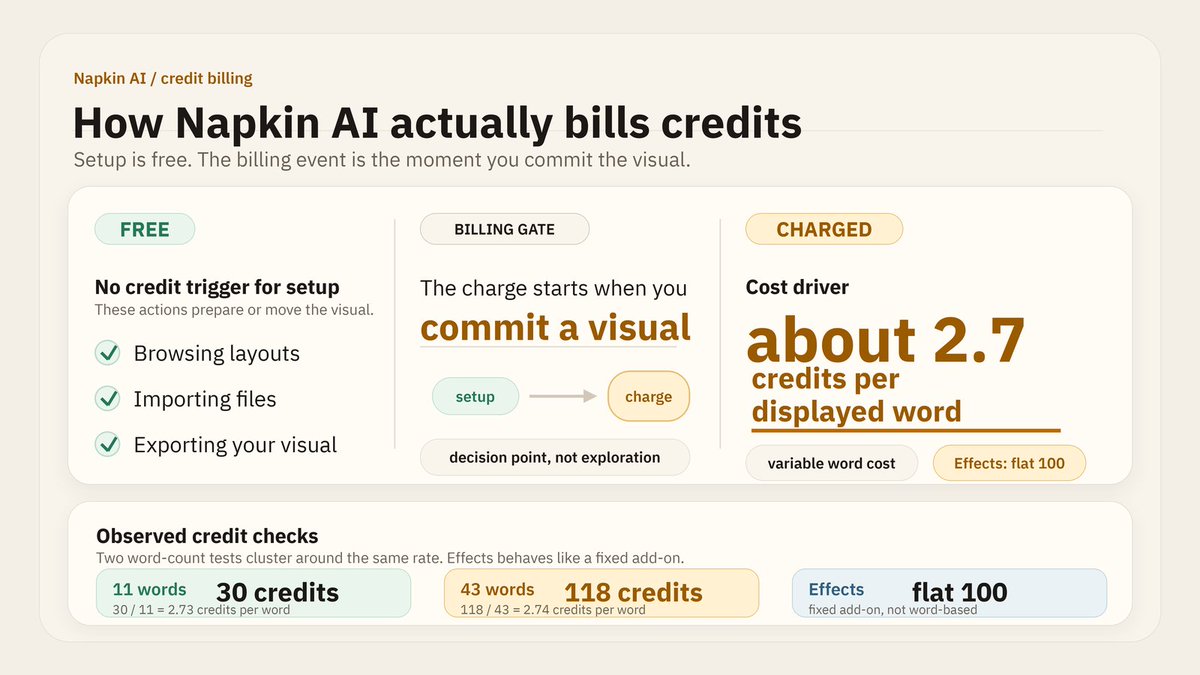Click the green check beside Importing files

[x=107, y=399]
